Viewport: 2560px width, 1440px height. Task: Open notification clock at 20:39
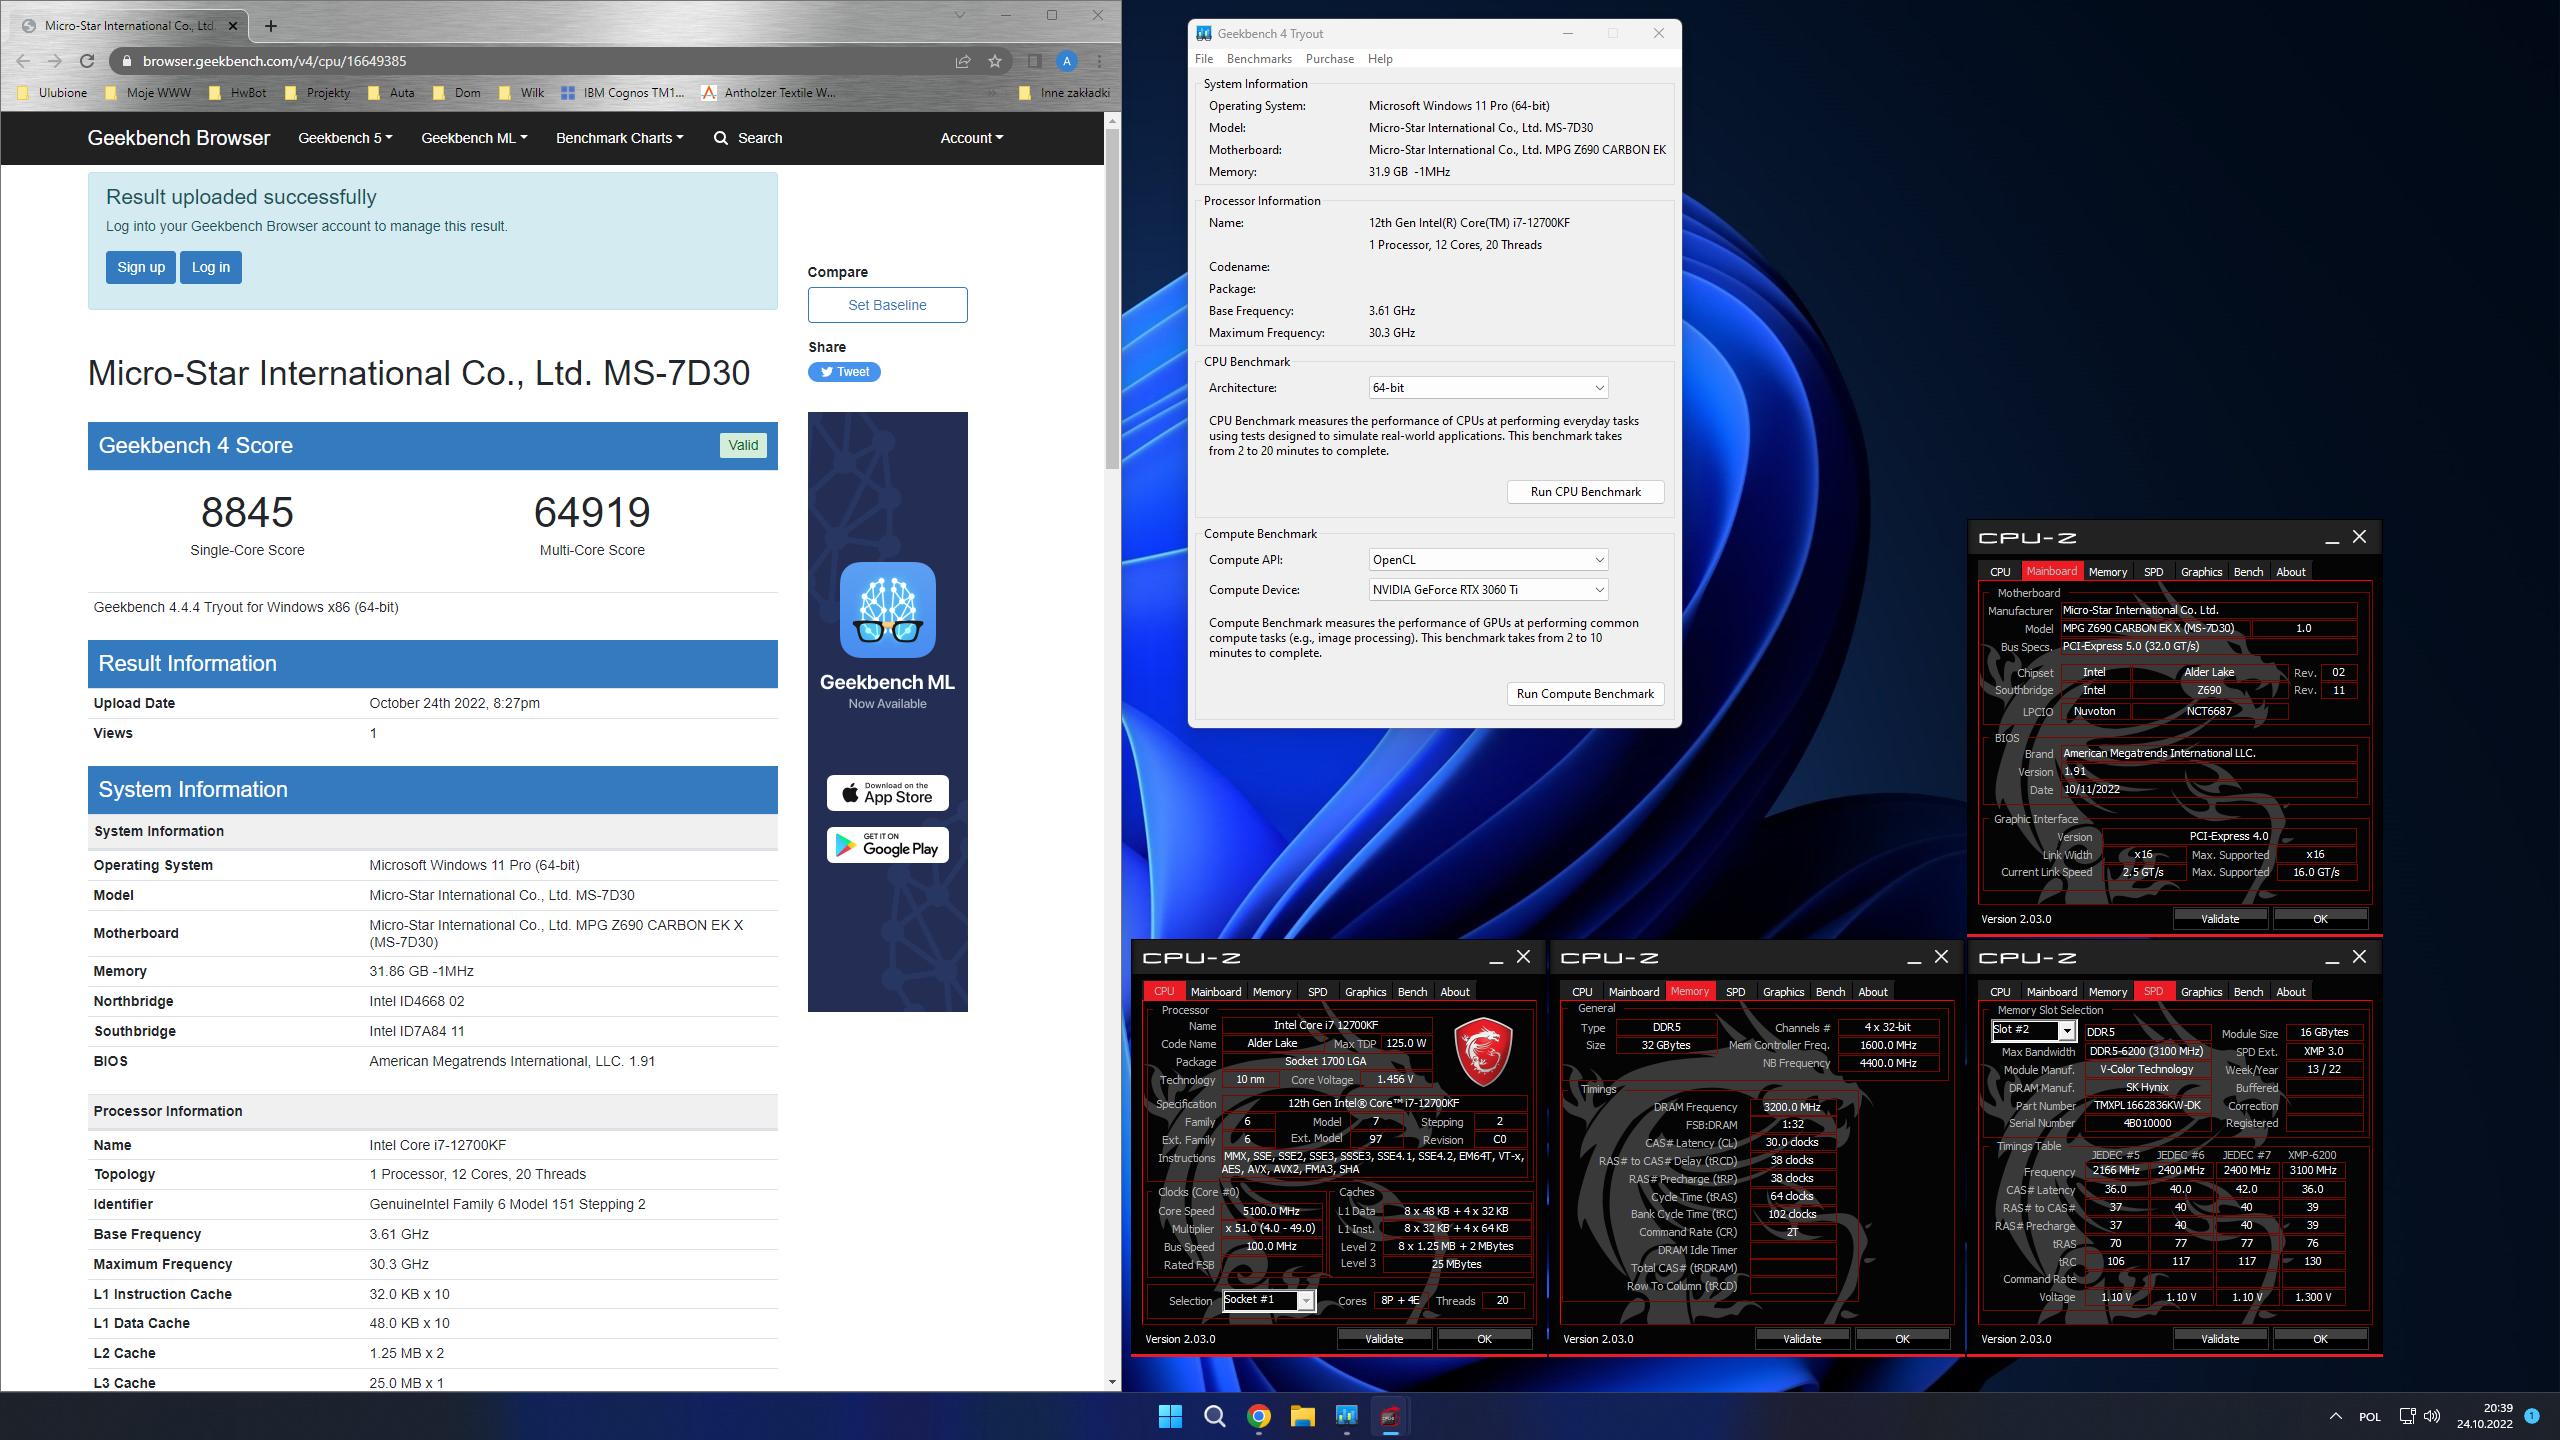click(x=2484, y=1416)
